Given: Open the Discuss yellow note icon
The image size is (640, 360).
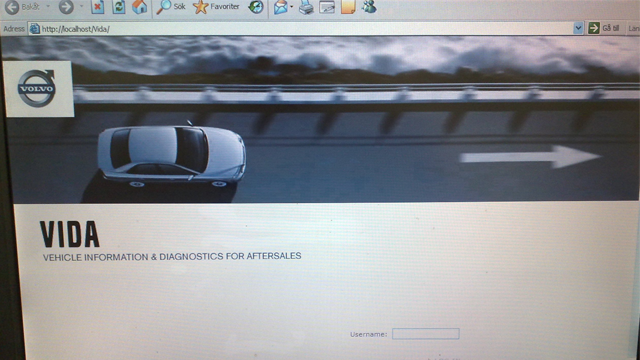Looking at the screenshot, I should click(x=348, y=7).
